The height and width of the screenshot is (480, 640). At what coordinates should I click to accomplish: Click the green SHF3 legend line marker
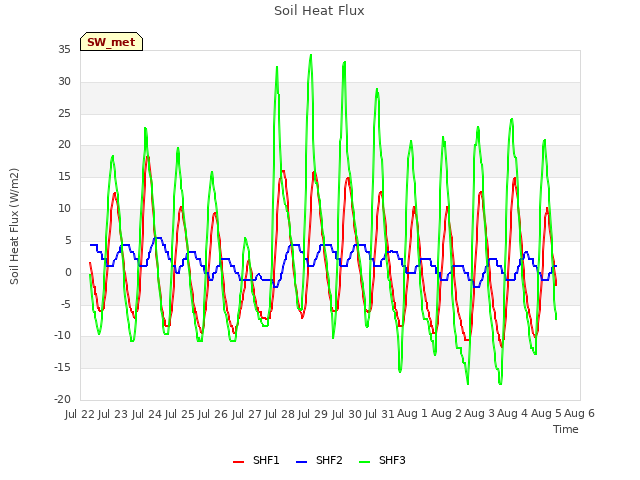pyautogui.click(x=364, y=462)
